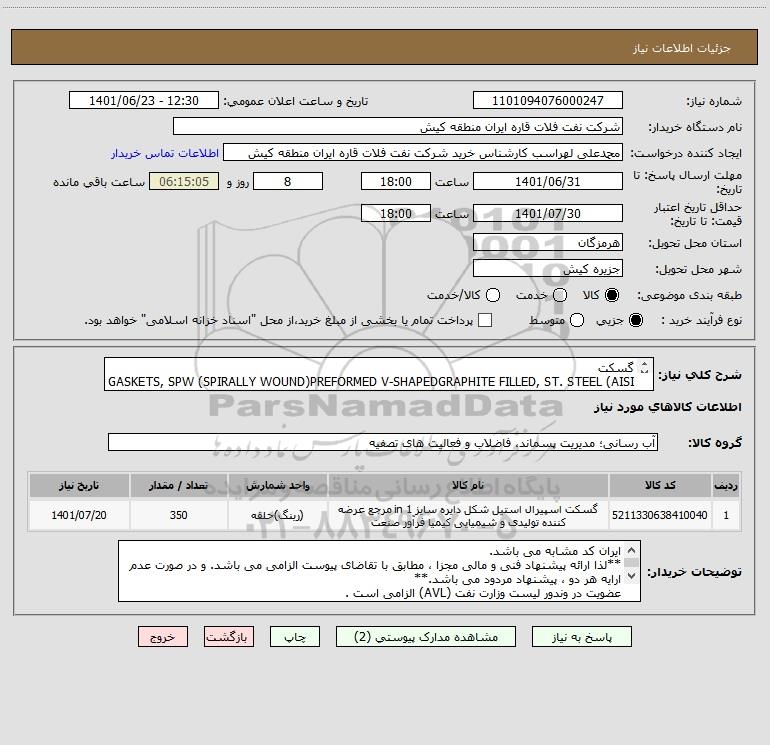The image size is (770, 745).
Task: Click the request creator name field
Action: (x=423, y=153)
